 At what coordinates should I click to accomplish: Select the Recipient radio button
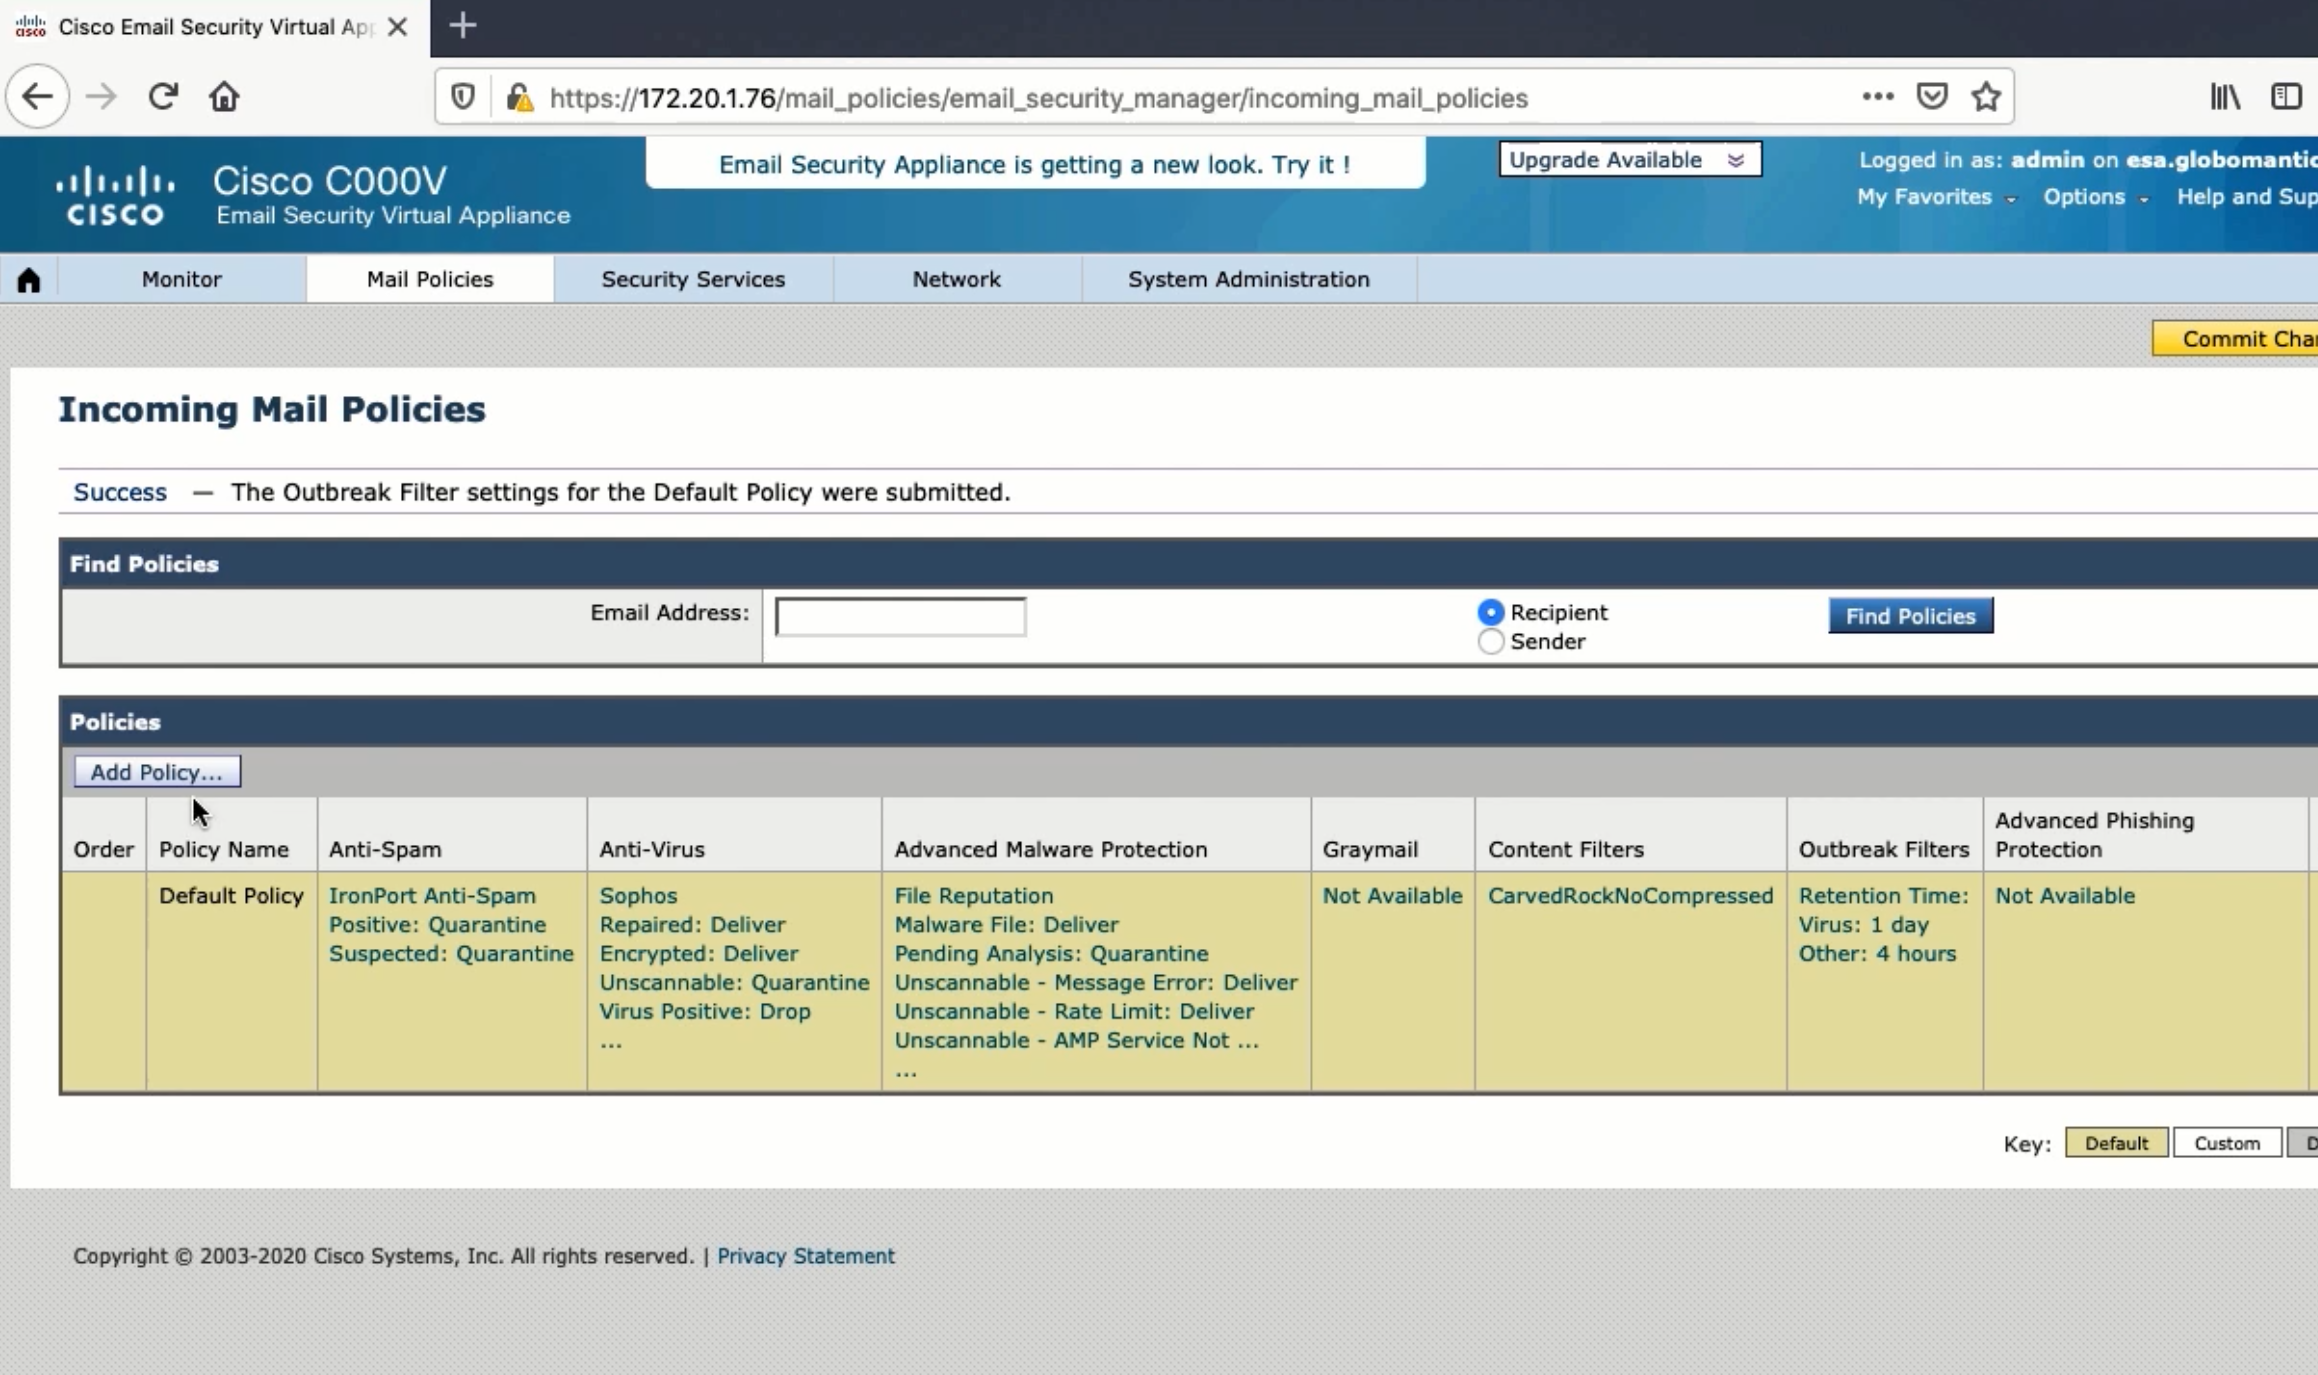tap(1490, 612)
